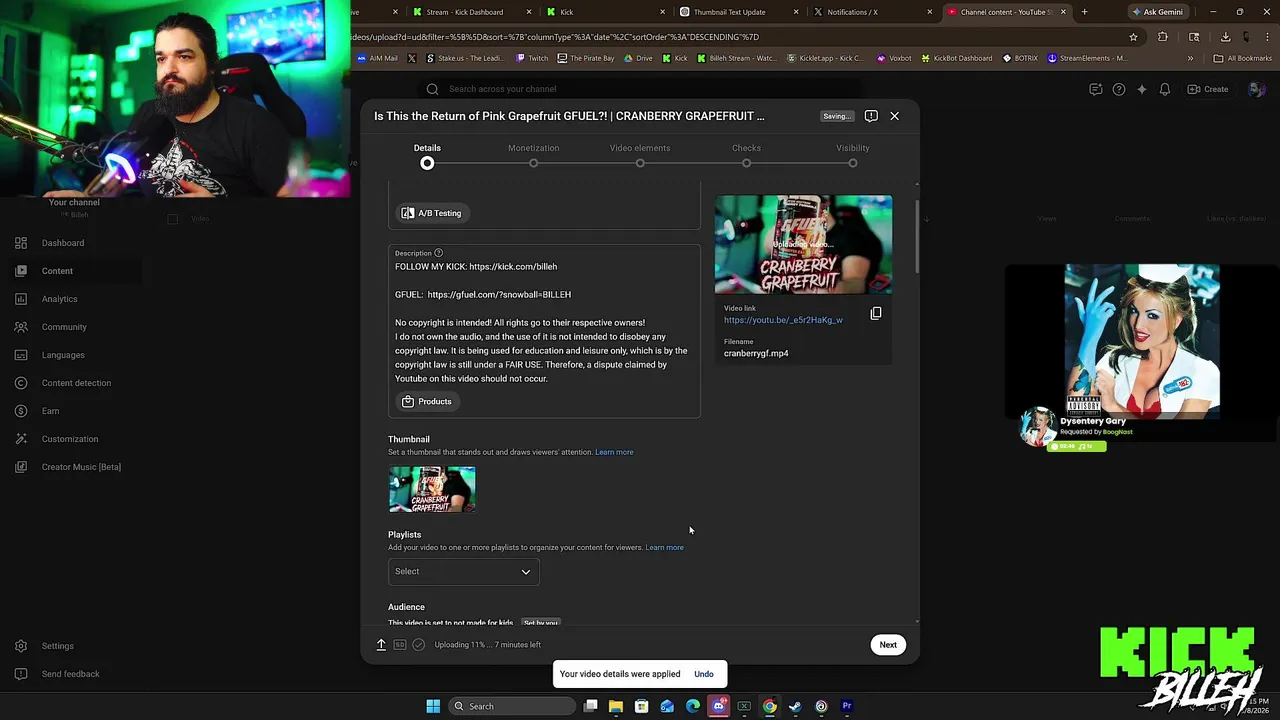Open the Description help question-mark icon
Screen dimensions: 1280x720
click(x=438, y=253)
